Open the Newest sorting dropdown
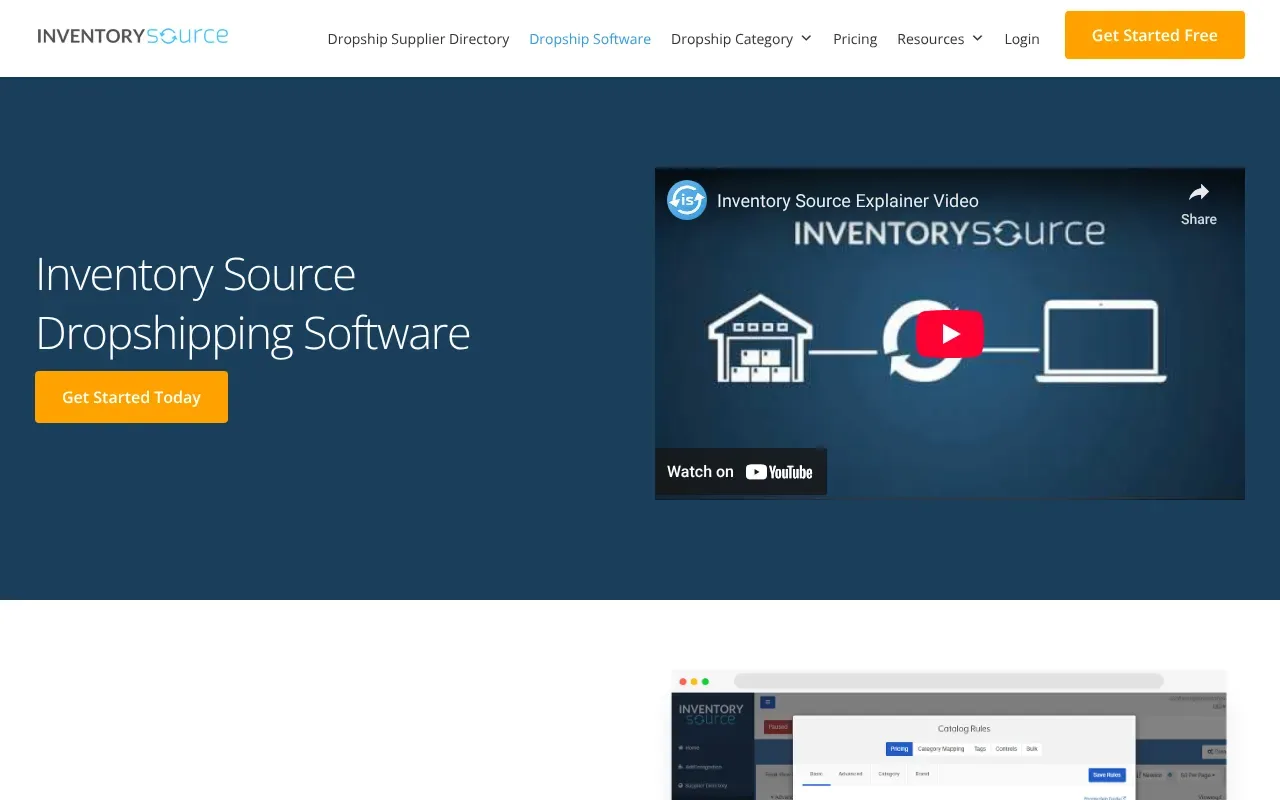Image resolution: width=1280 pixels, height=800 pixels. [x=1151, y=774]
